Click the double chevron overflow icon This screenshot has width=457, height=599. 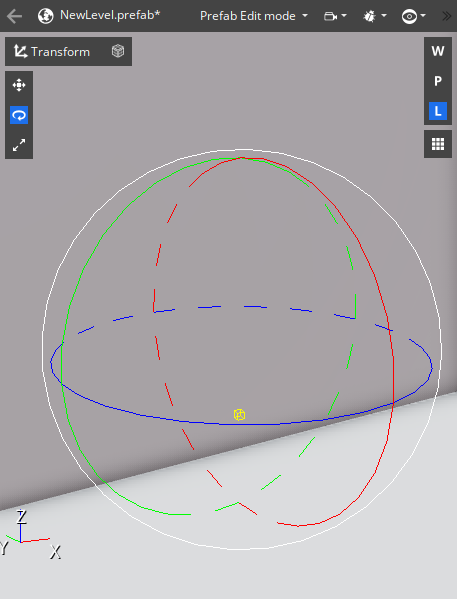click(446, 16)
